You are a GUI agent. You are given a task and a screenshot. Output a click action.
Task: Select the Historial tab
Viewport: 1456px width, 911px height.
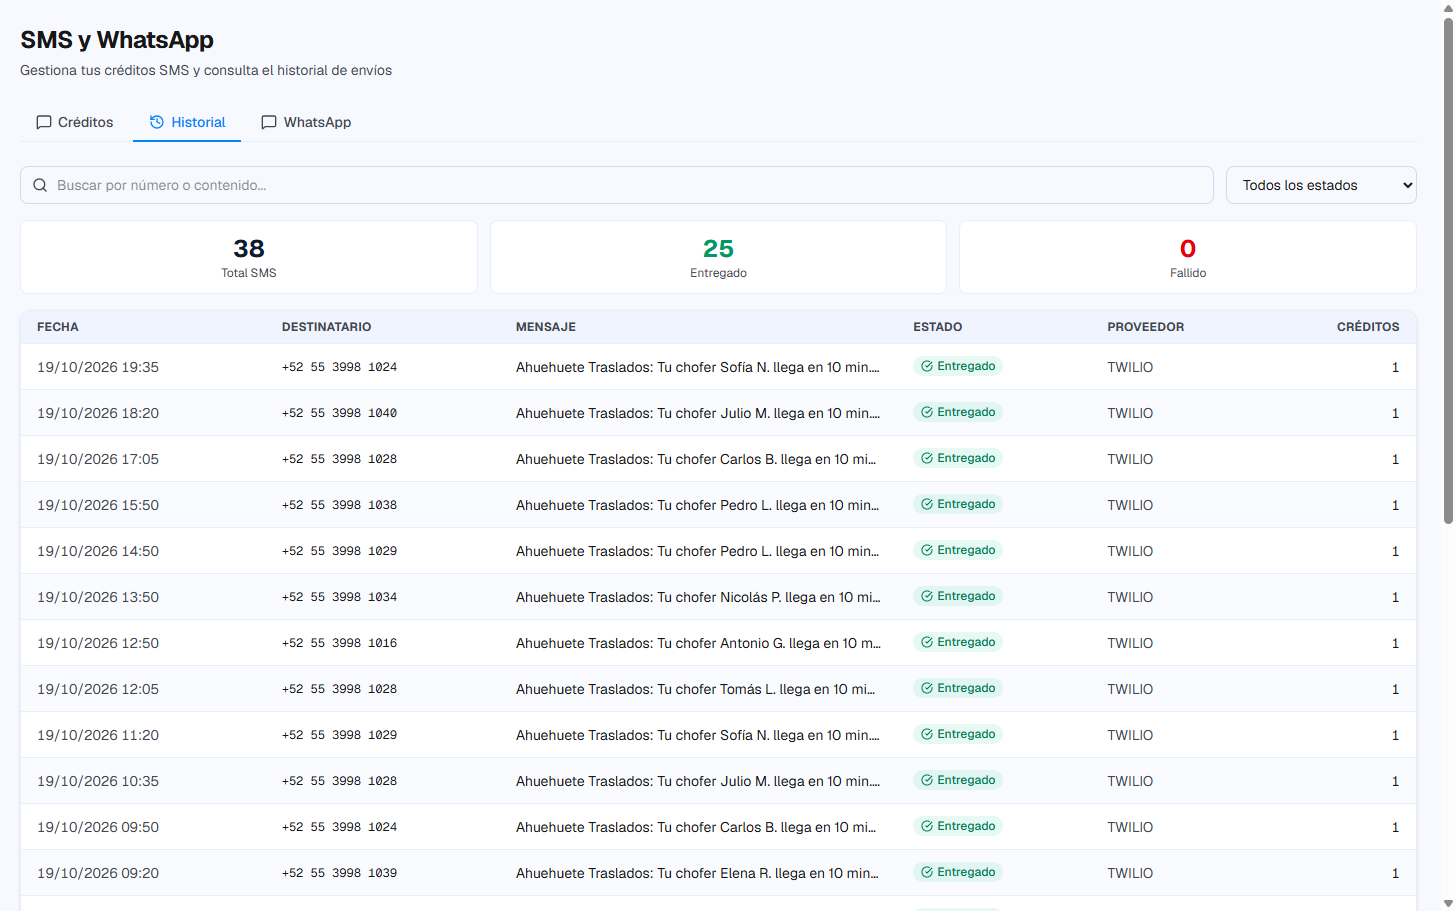pos(187,122)
